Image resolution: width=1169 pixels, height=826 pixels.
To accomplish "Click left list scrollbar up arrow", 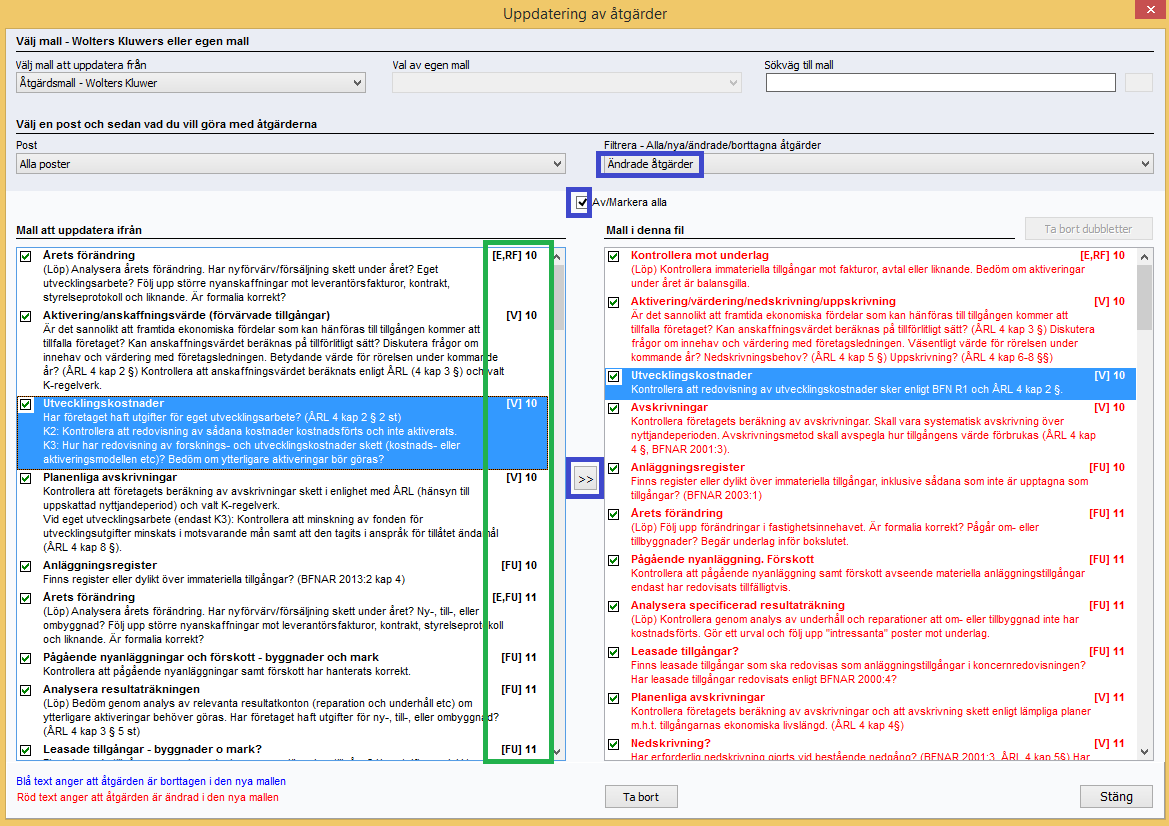I will point(557,257).
